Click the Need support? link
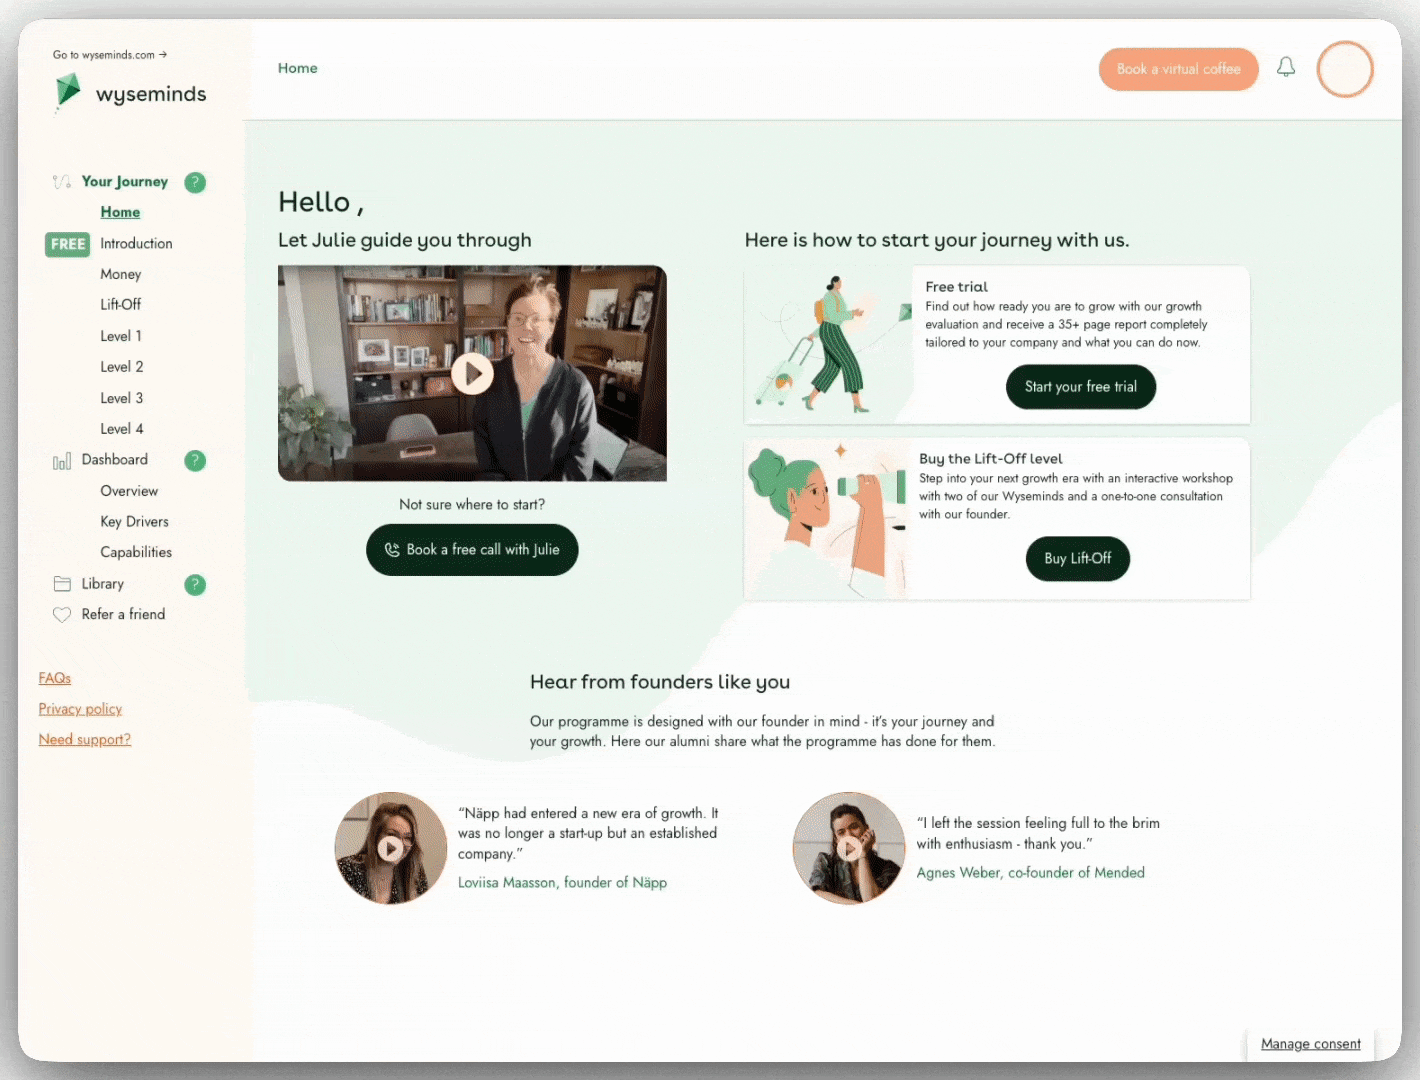The width and height of the screenshot is (1420, 1080). pos(85,740)
